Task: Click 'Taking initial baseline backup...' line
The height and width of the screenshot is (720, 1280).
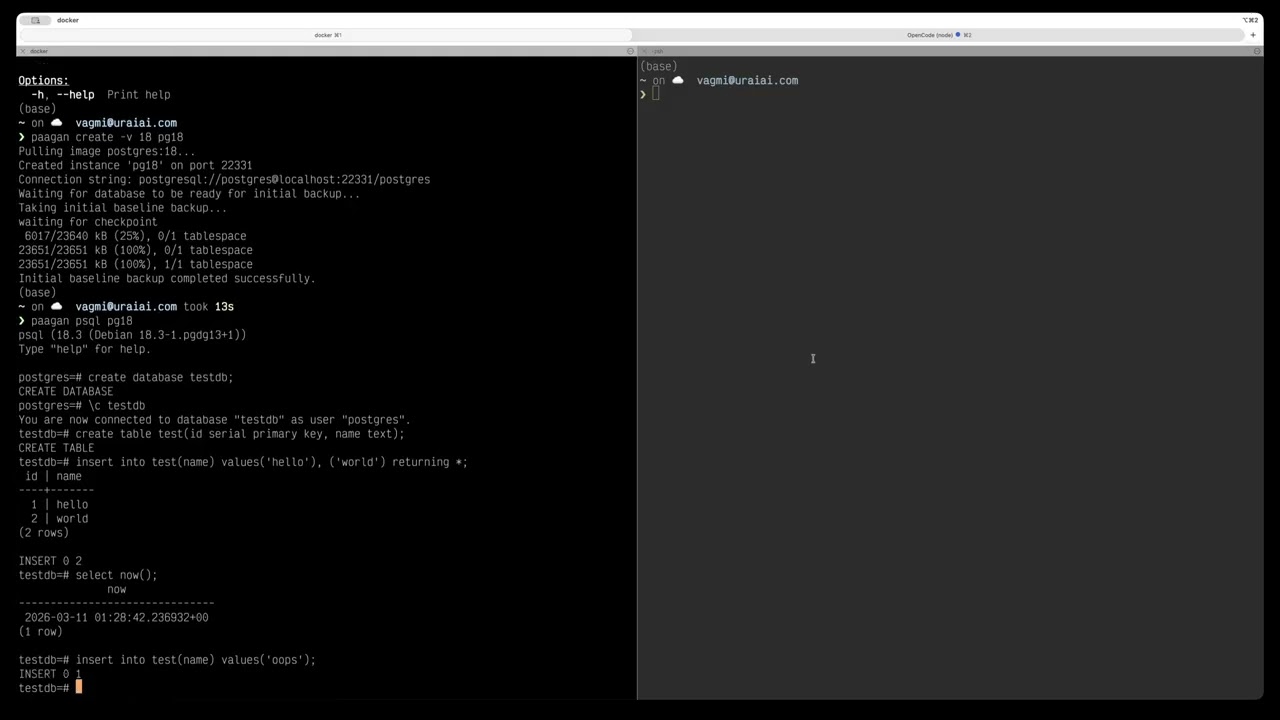Action: [122, 208]
